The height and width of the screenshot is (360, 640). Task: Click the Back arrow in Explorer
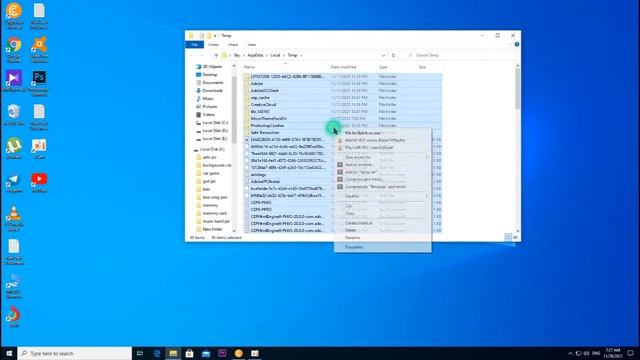[191, 55]
